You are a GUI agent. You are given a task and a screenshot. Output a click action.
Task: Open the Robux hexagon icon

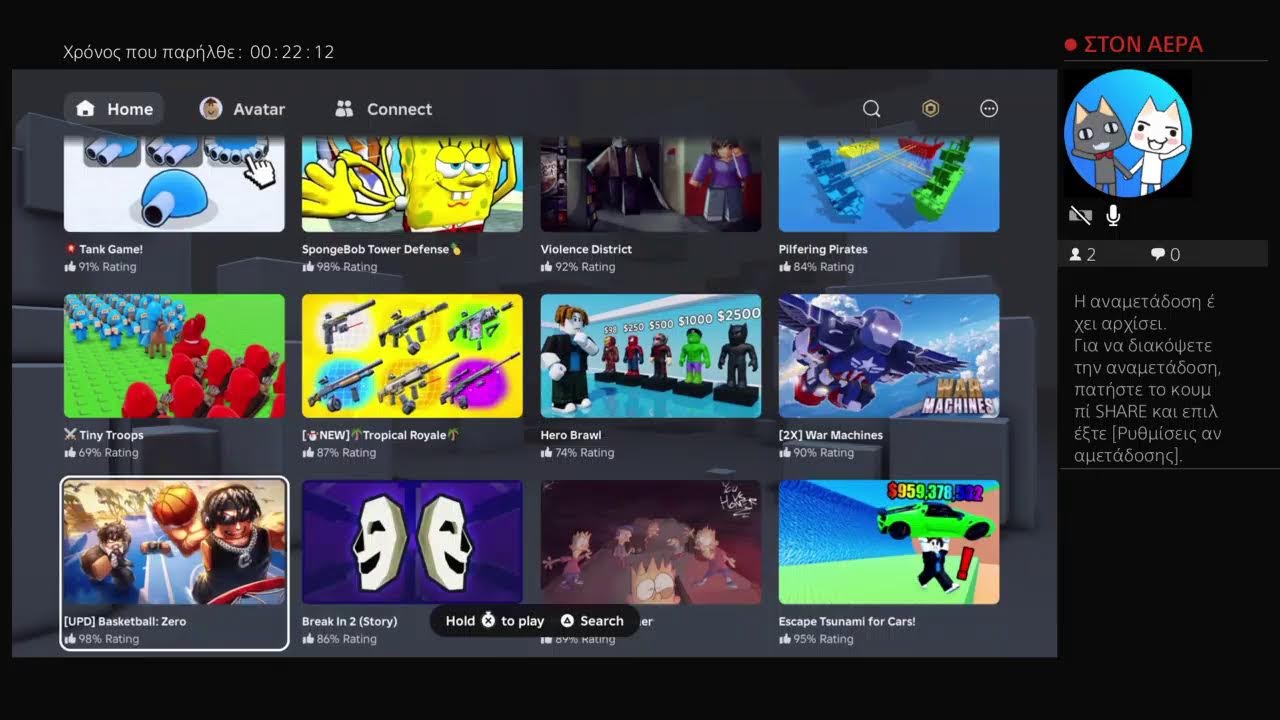coord(930,109)
